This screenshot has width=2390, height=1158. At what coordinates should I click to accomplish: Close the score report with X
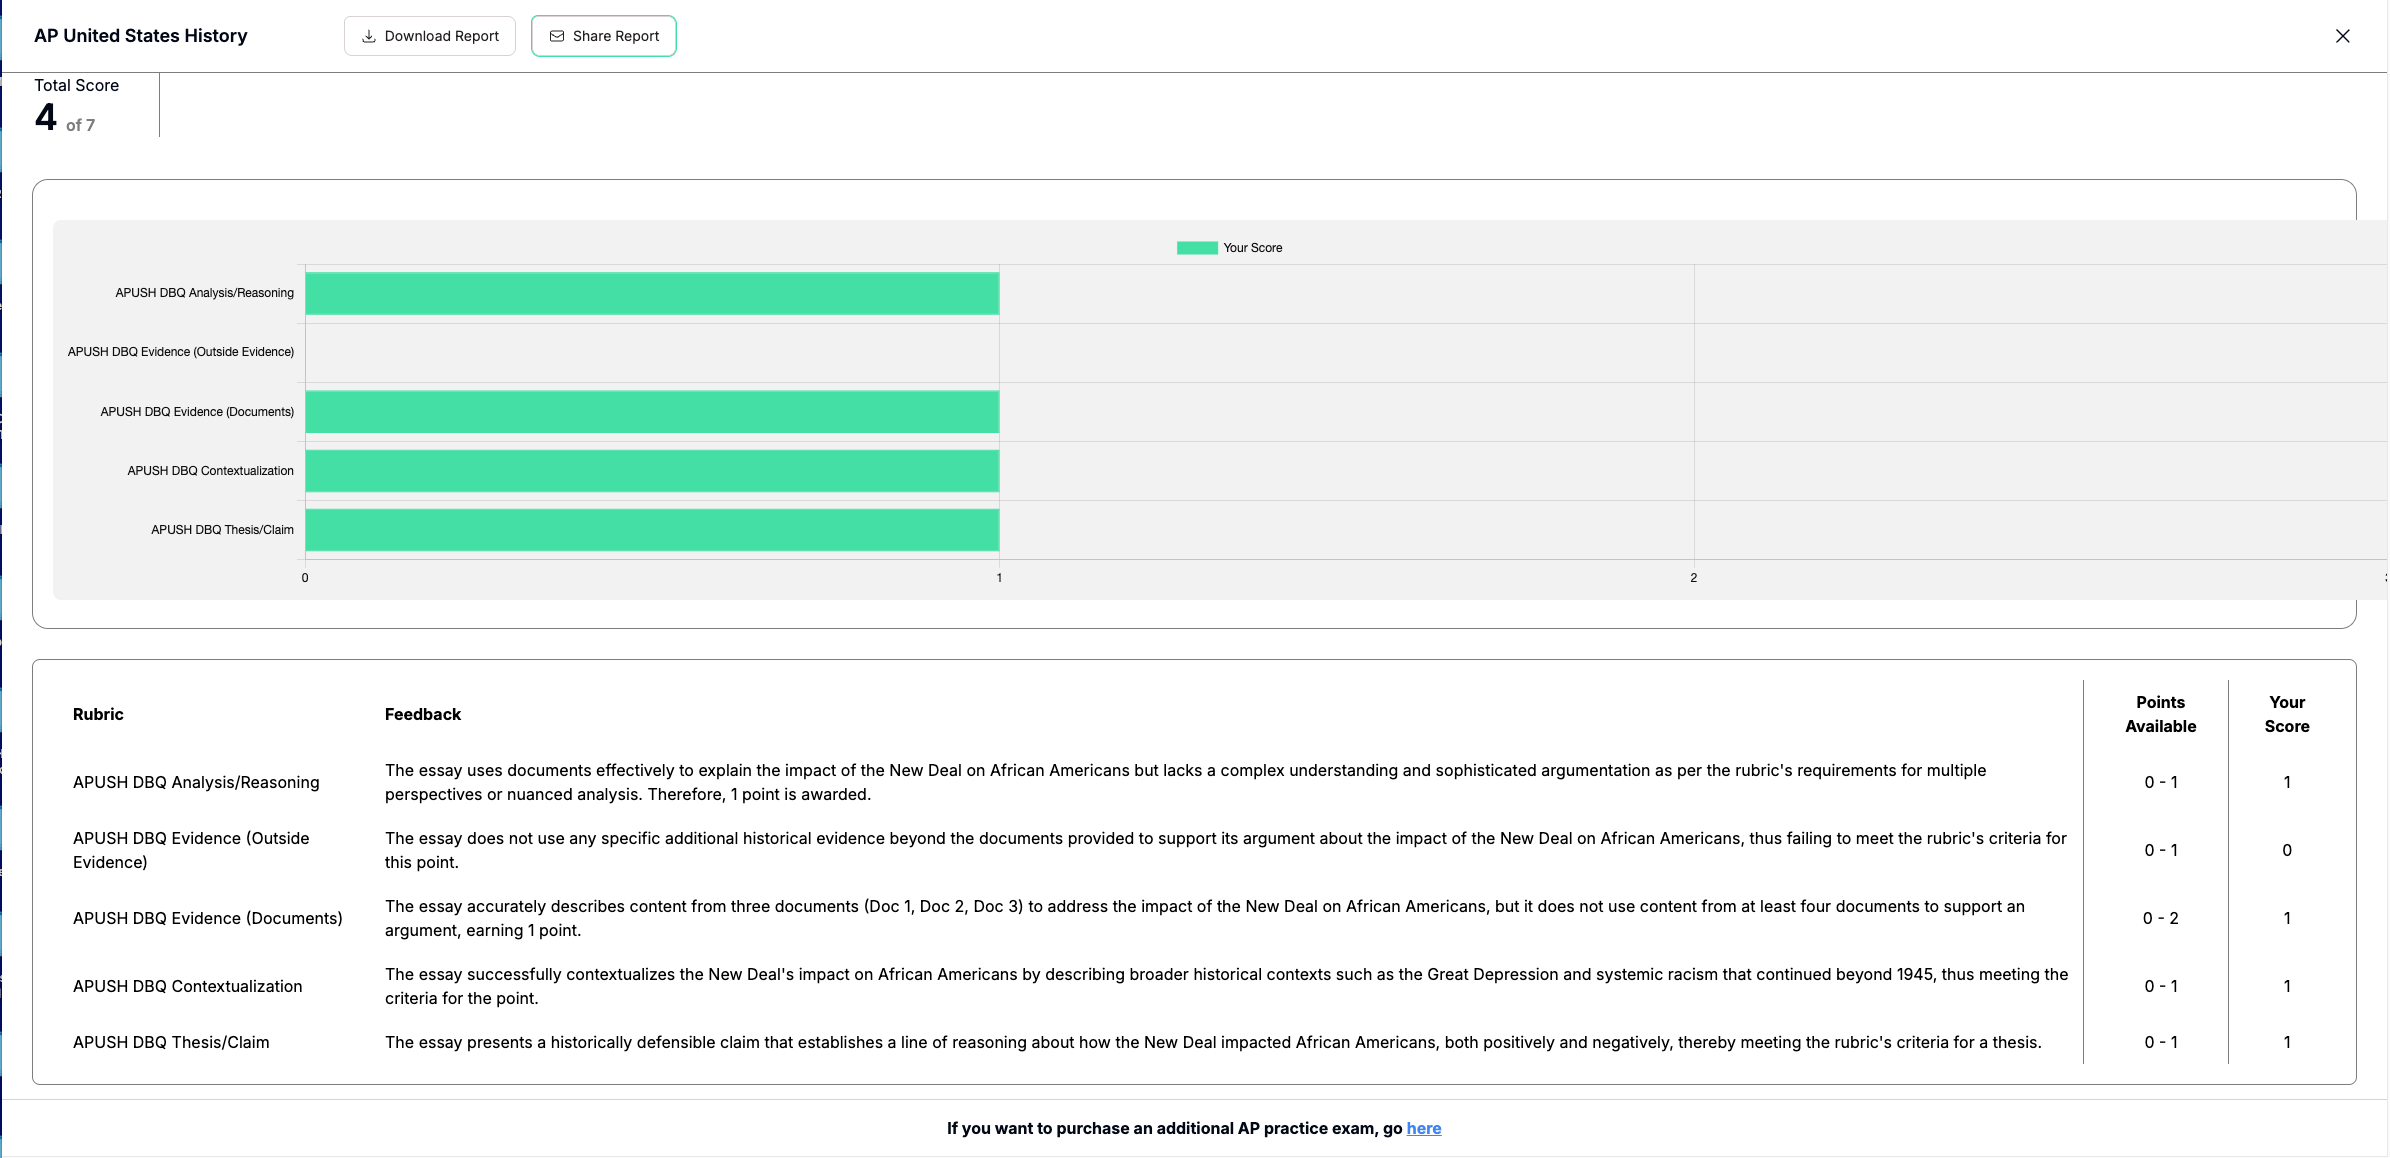[x=2342, y=36]
